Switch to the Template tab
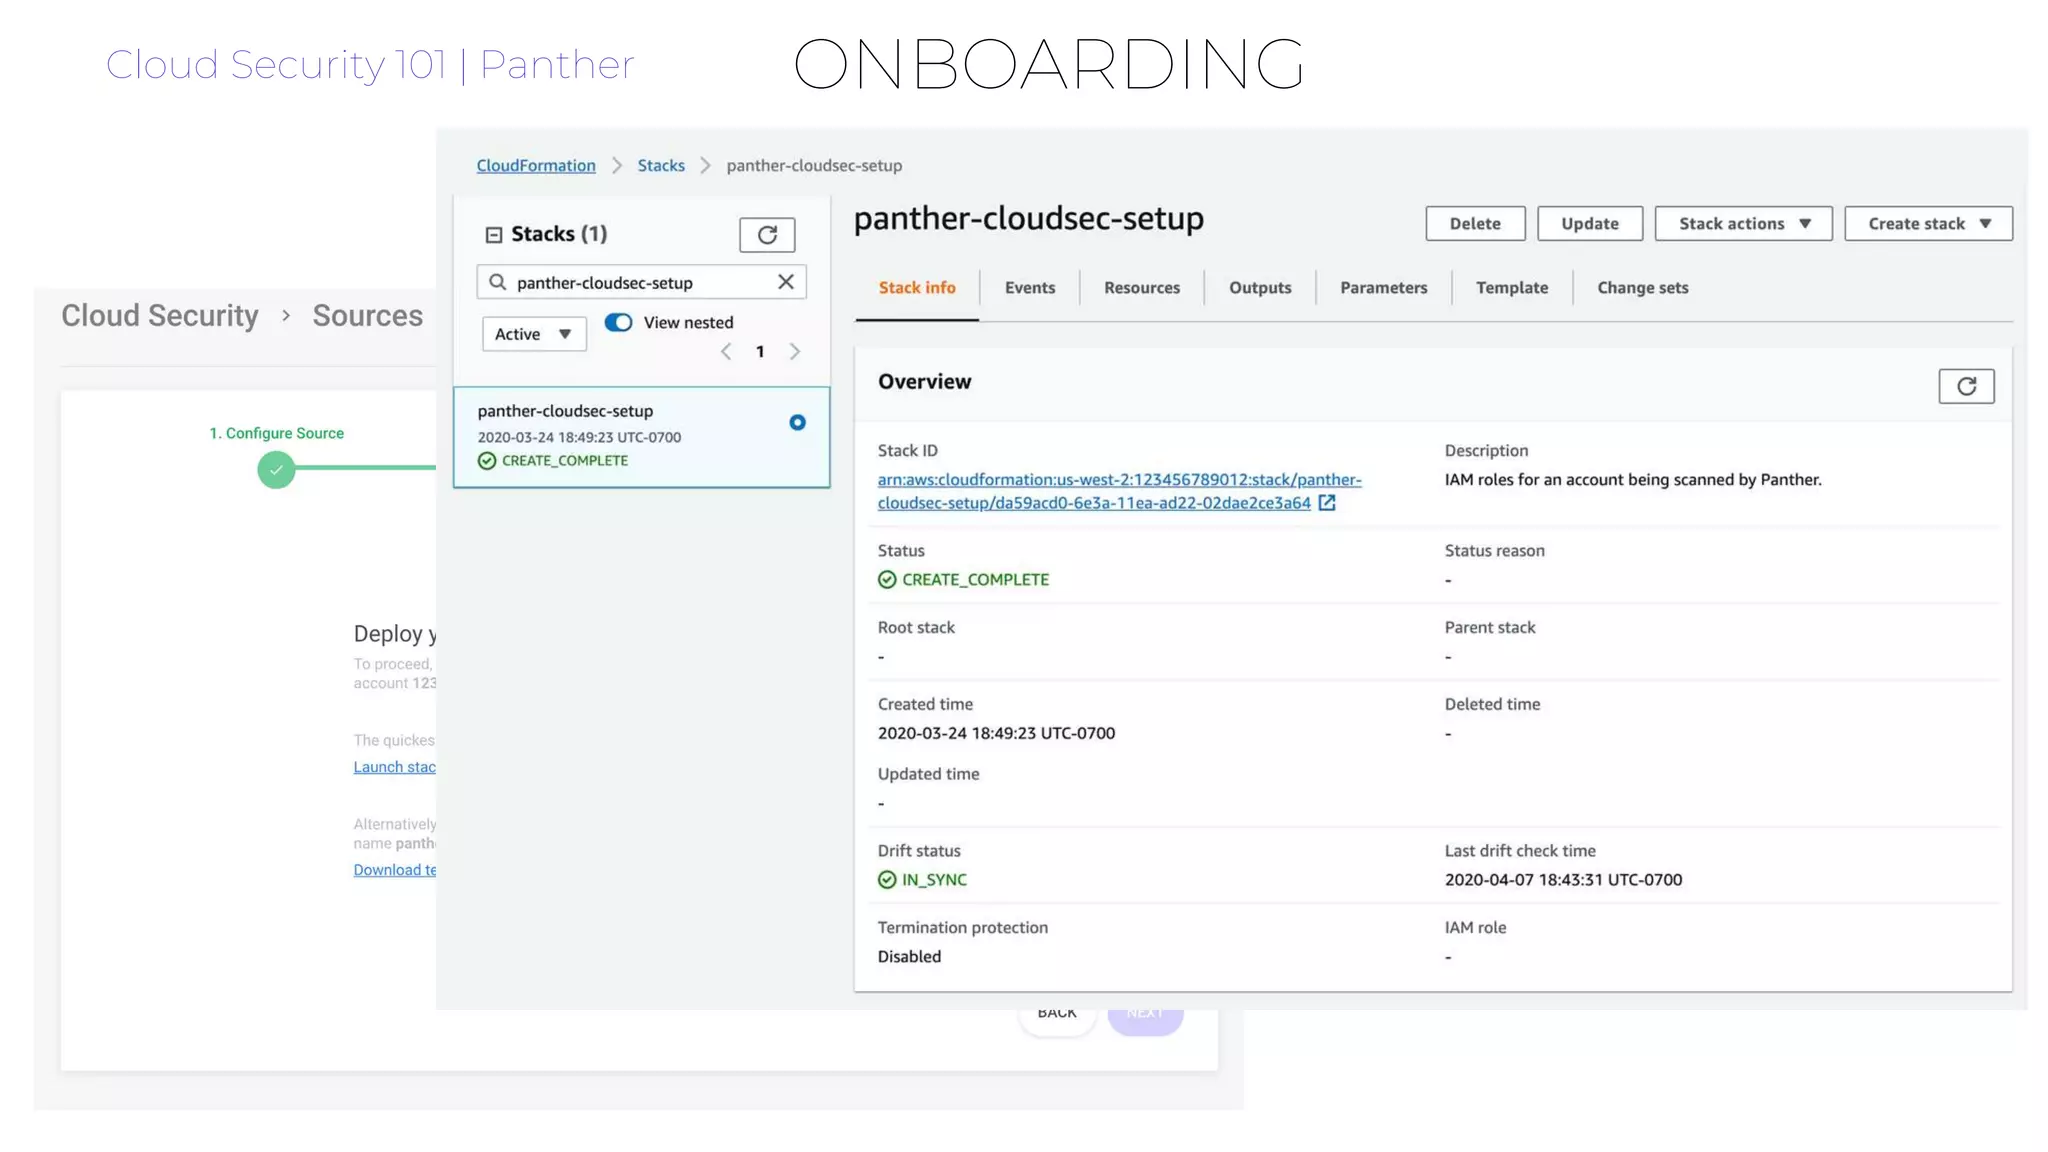 tap(1512, 288)
